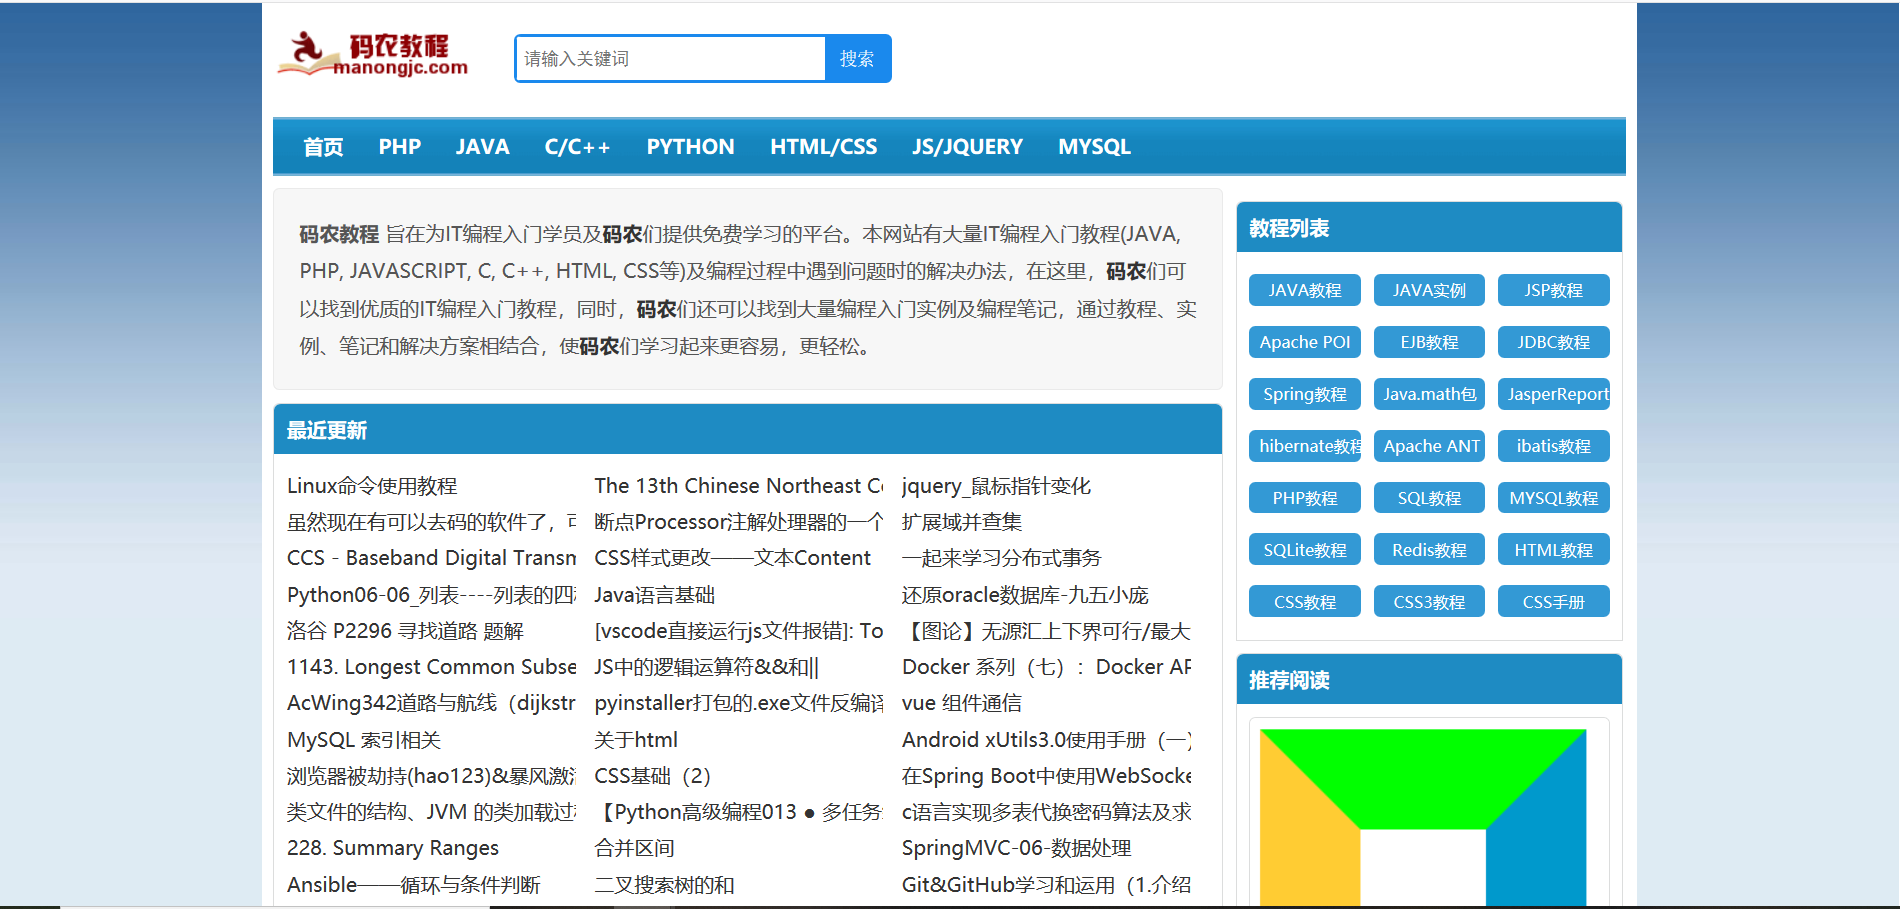The height and width of the screenshot is (909, 1900).
Task: Switch to the HTML/CSS navigation tab
Action: pyautogui.click(x=823, y=146)
